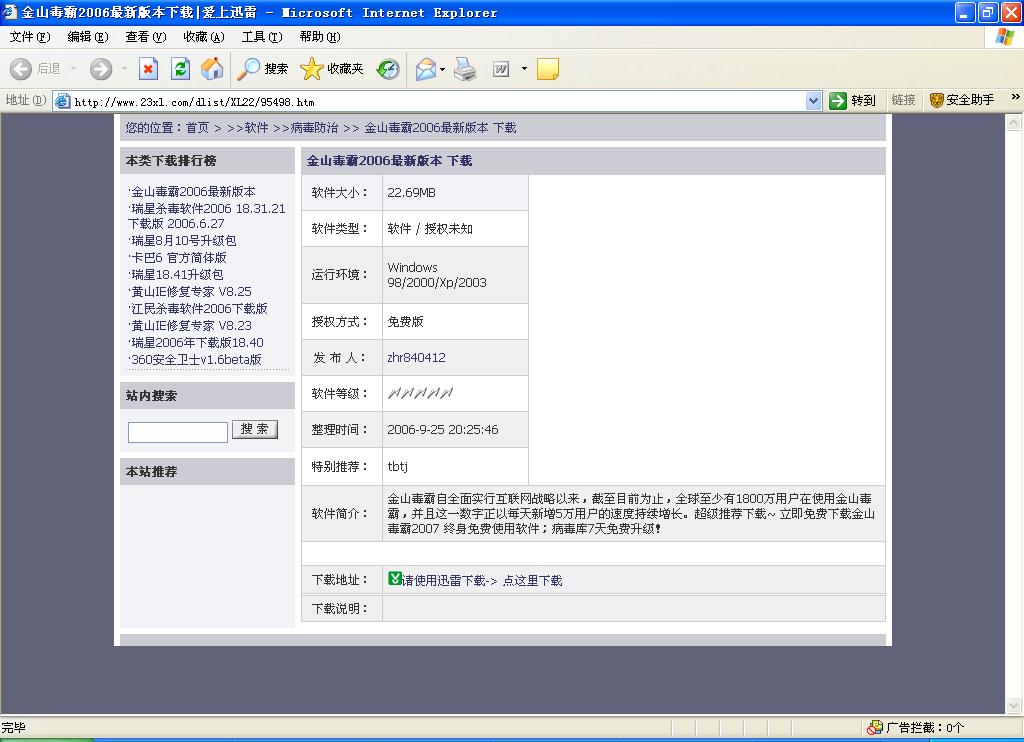Open 360安全卫士v1.6beta版 link

197,359
